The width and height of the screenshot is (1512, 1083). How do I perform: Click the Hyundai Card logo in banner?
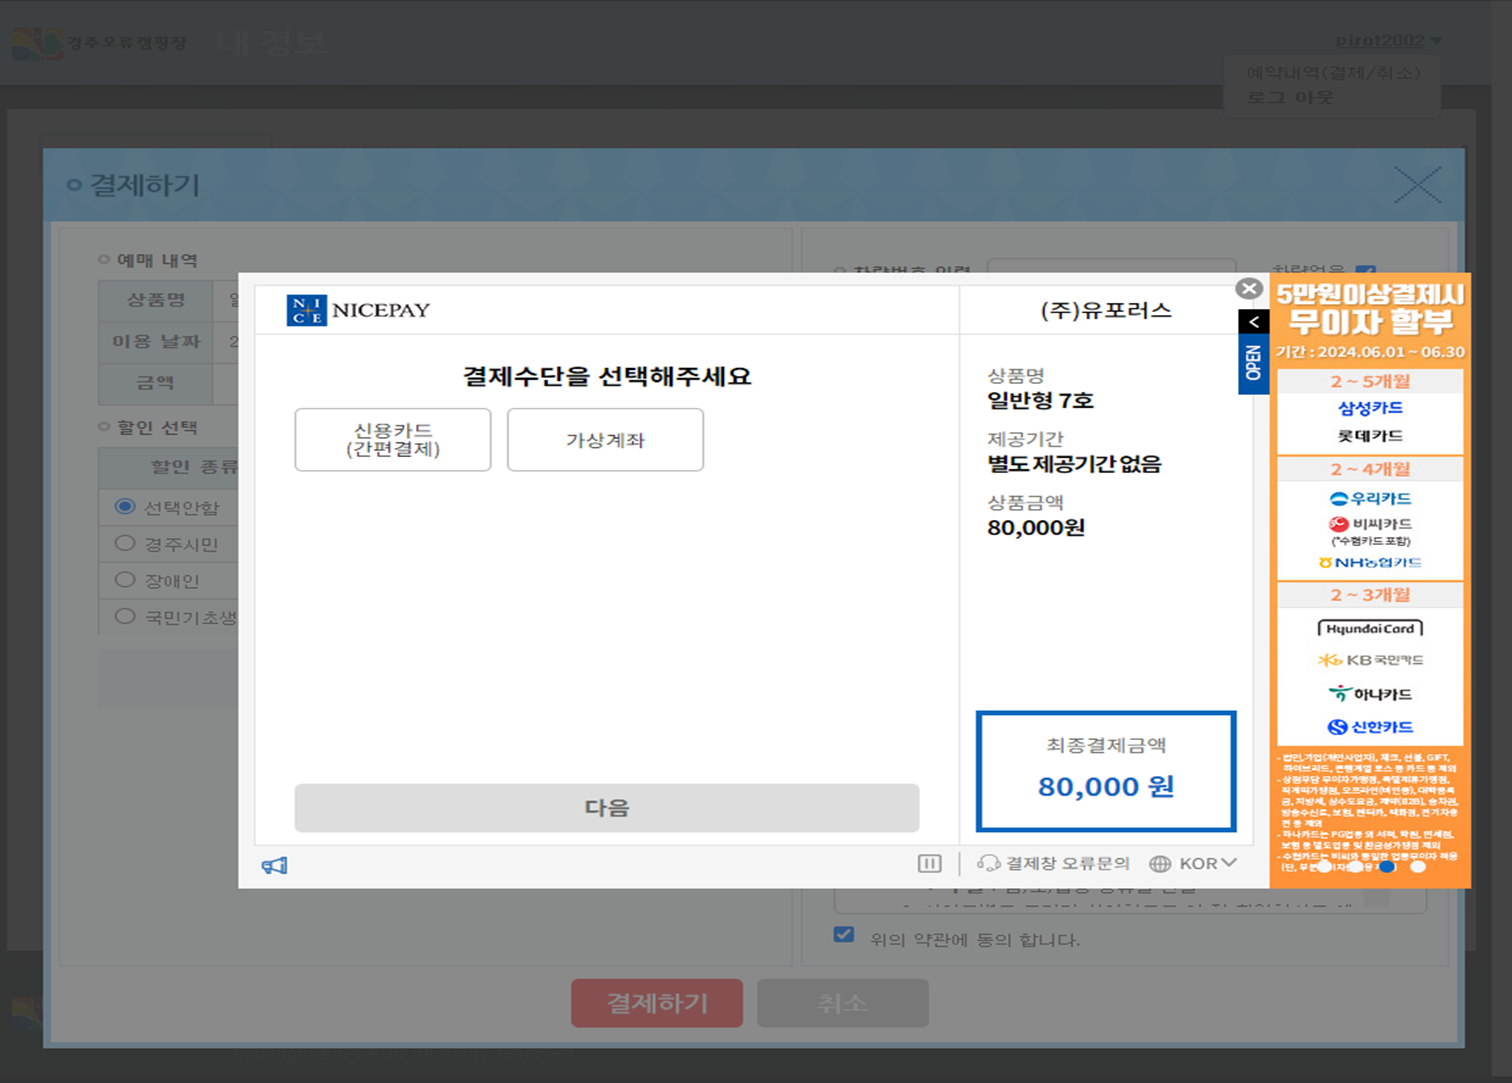click(1369, 629)
